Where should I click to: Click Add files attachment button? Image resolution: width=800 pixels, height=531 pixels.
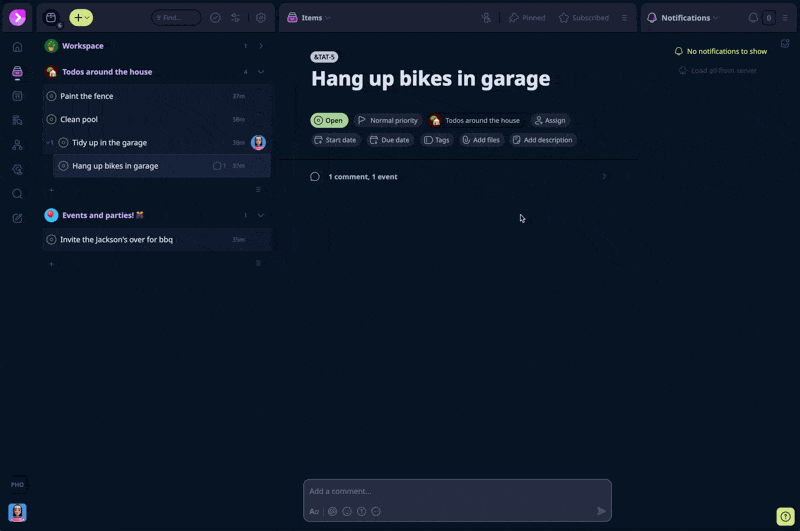pos(481,140)
